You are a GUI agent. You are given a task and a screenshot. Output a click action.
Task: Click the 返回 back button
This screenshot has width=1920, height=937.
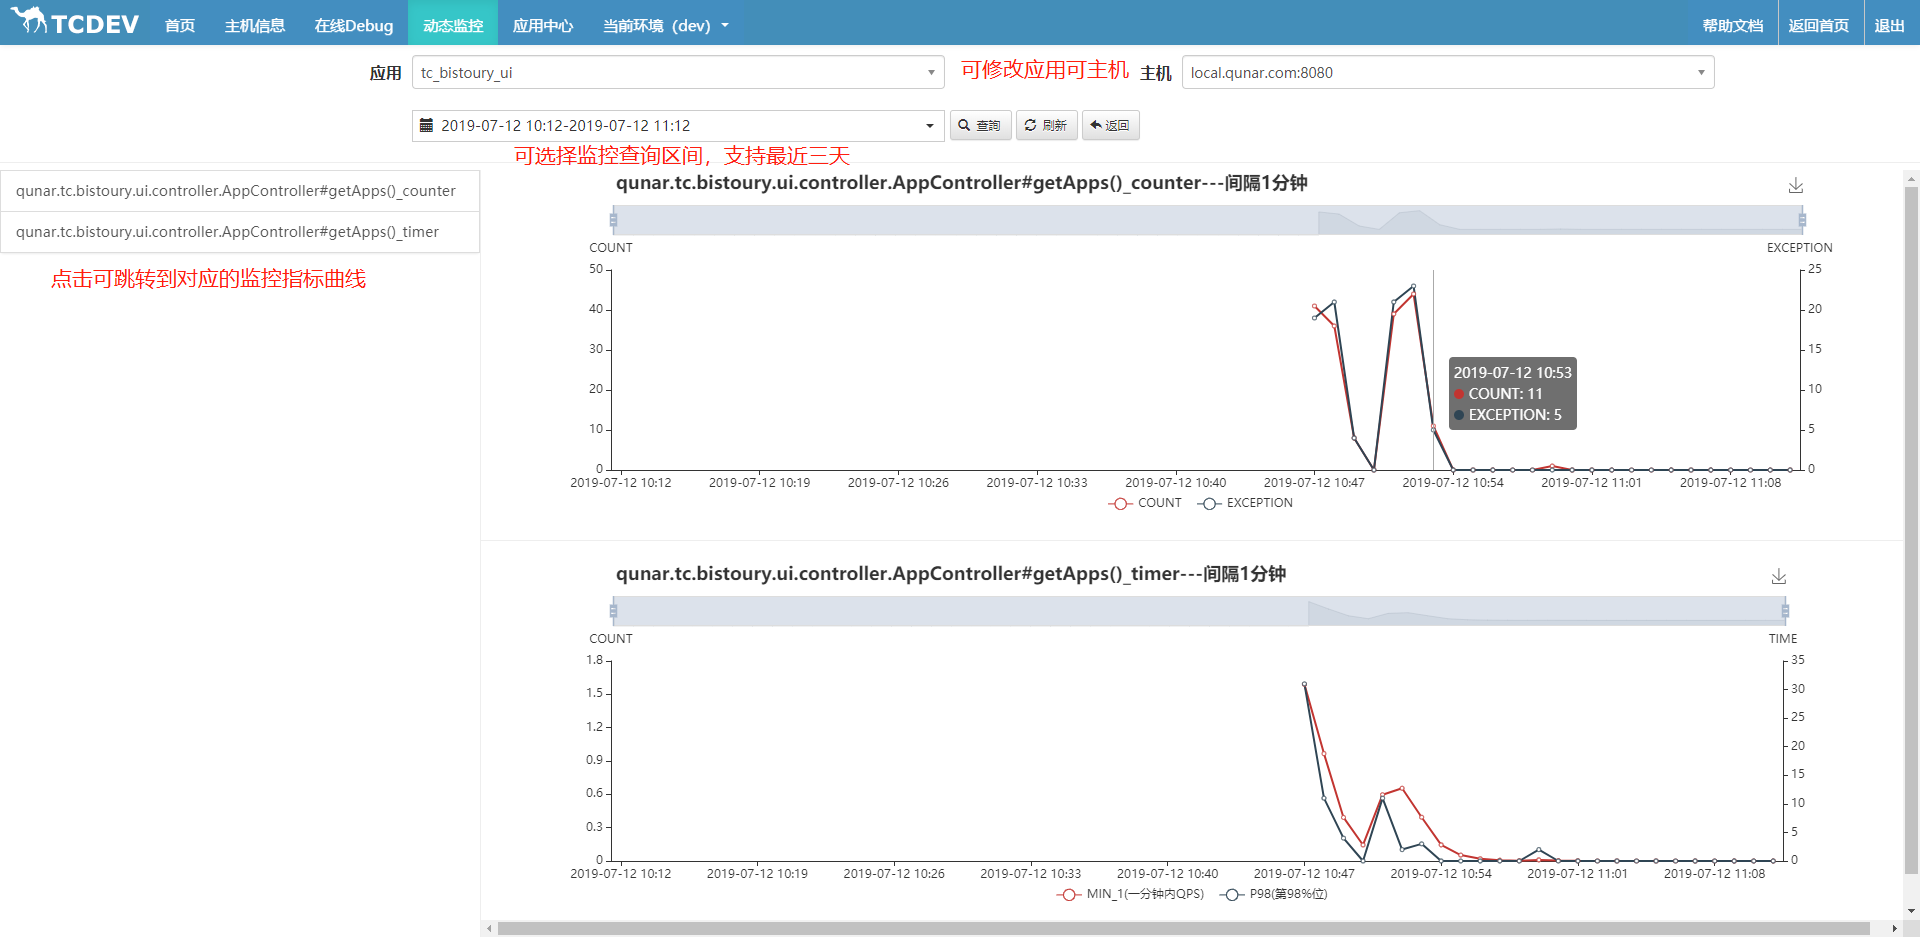pyautogui.click(x=1110, y=126)
